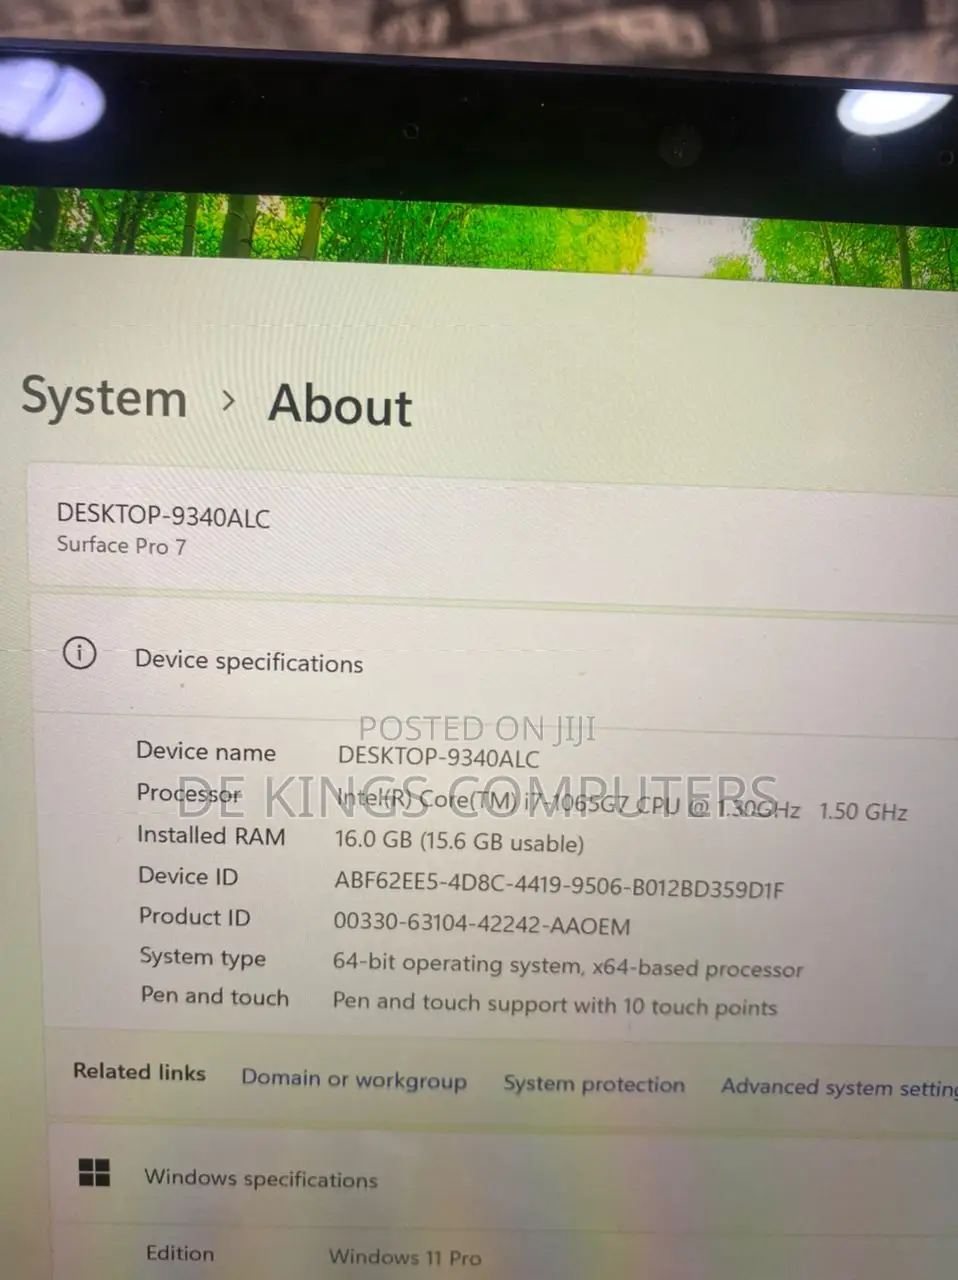Select Device ID value ABF62EE5-4D8C-4419-9506-B012BD359D1F

pyautogui.click(x=559, y=886)
